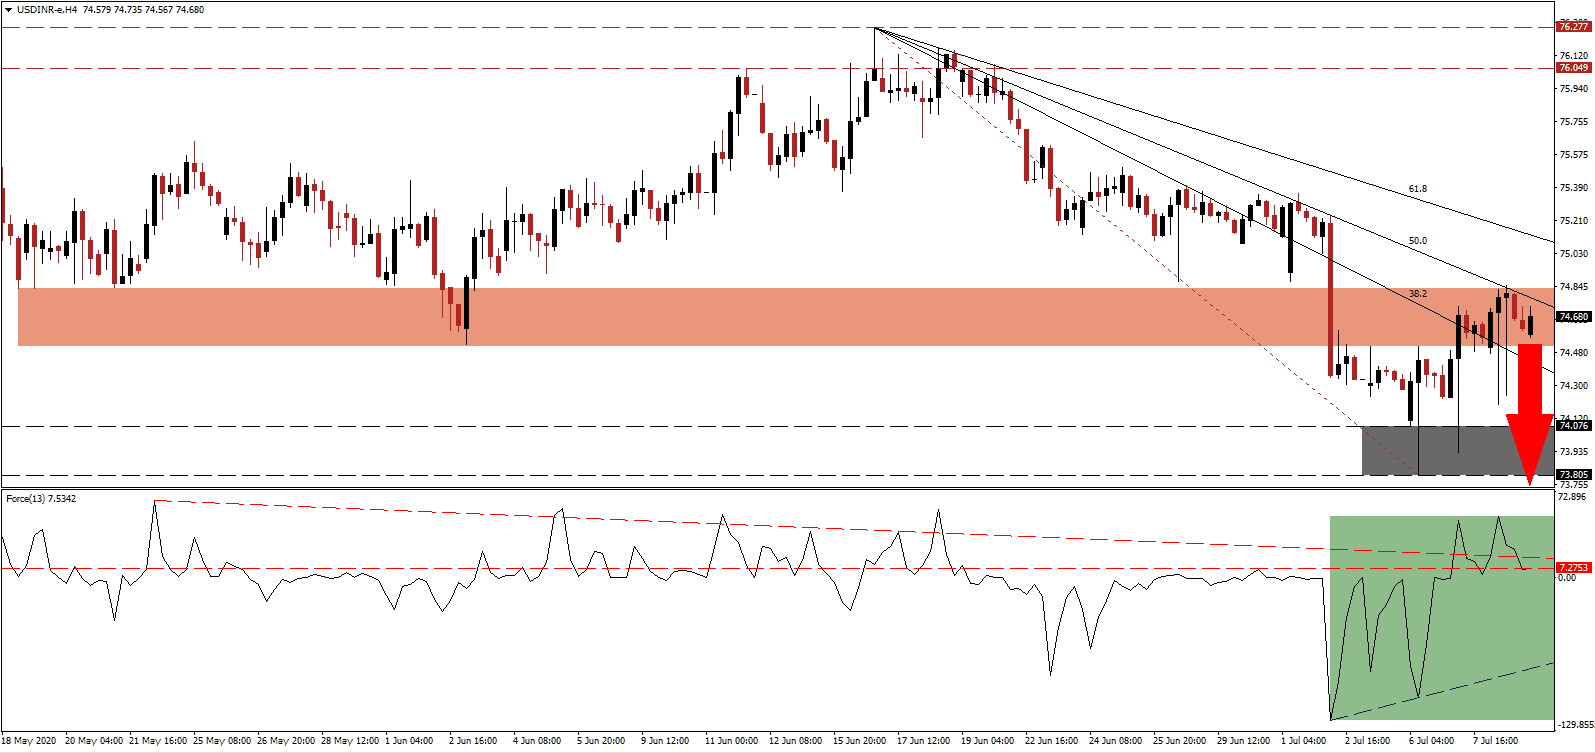Viewport: 1595px width, 753px height.
Task: Click the triangle arrow beside the USDINR-e,H4 title
Action: click(8, 10)
